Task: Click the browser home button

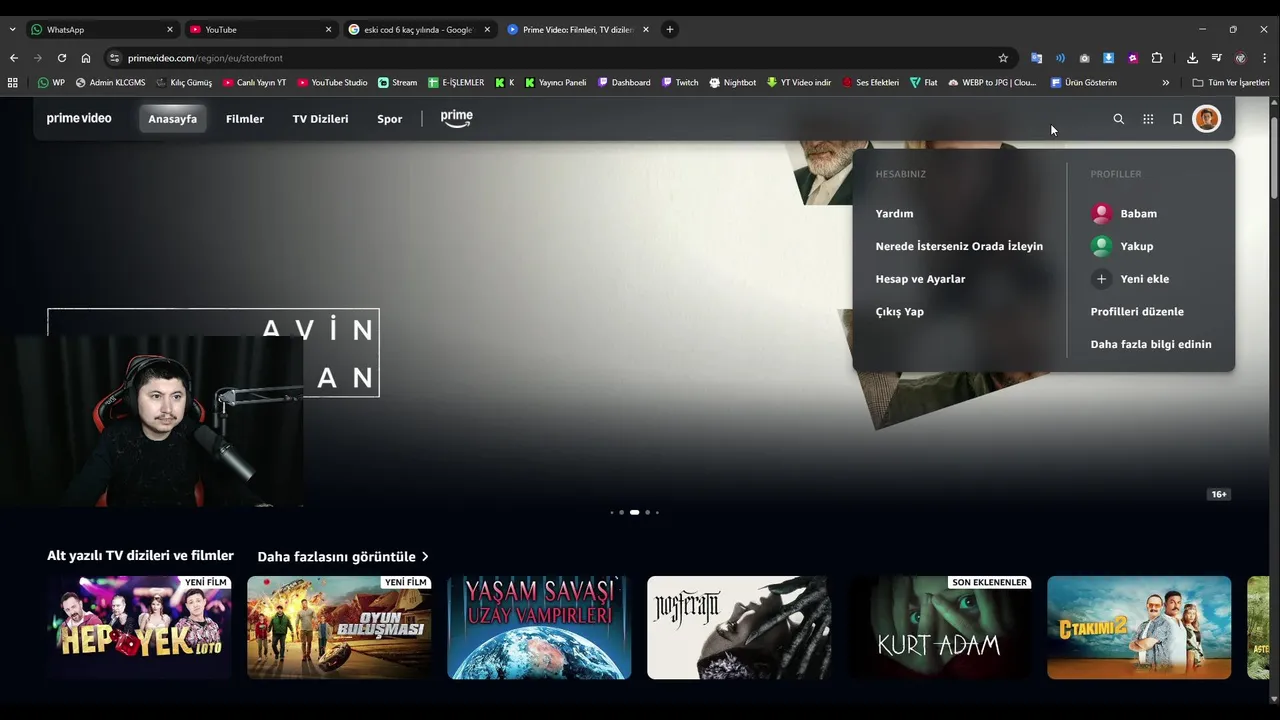Action: (86, 58)
